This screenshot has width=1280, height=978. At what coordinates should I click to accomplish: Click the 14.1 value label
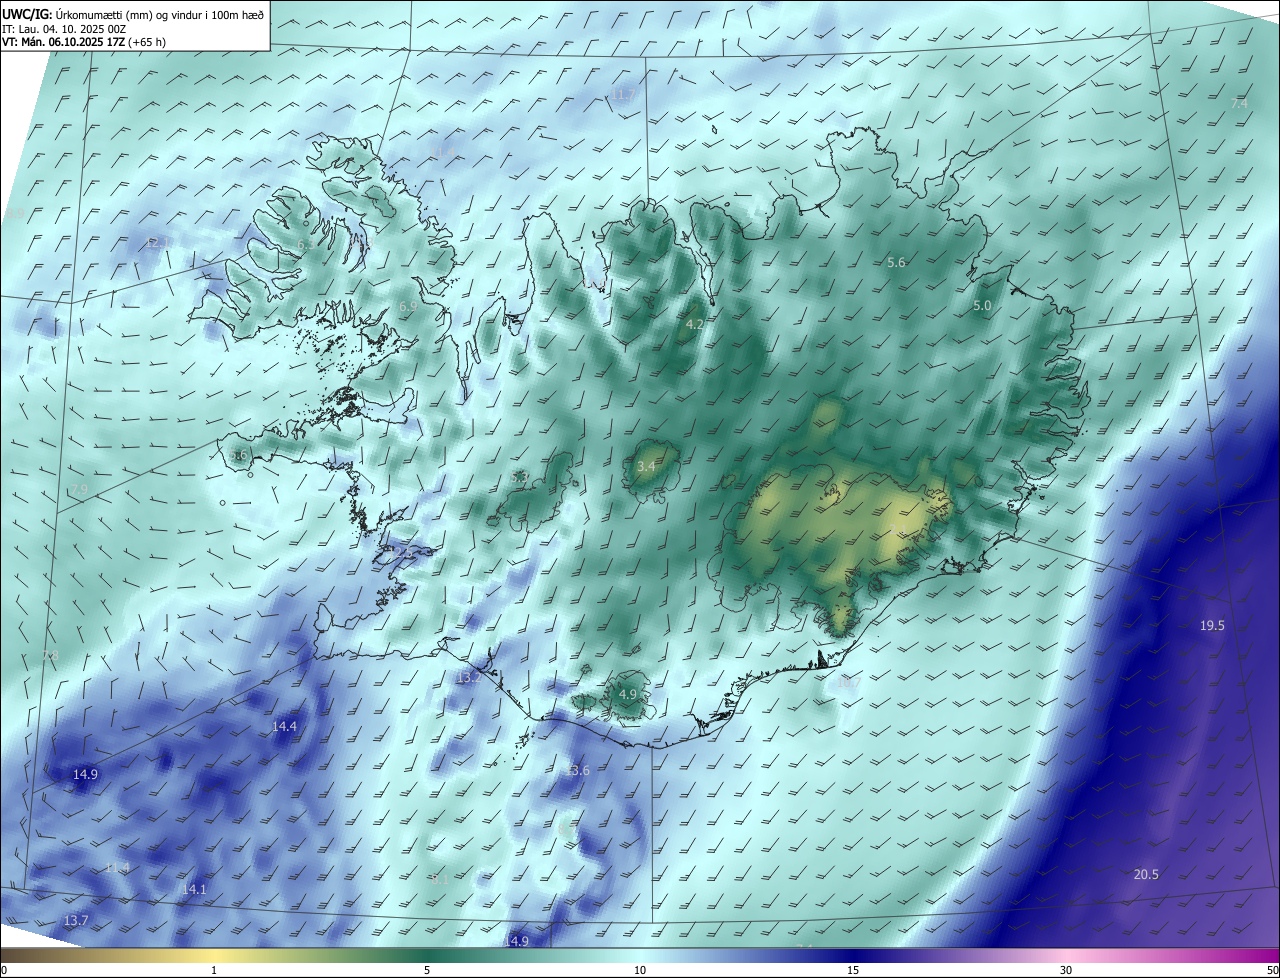194,890
